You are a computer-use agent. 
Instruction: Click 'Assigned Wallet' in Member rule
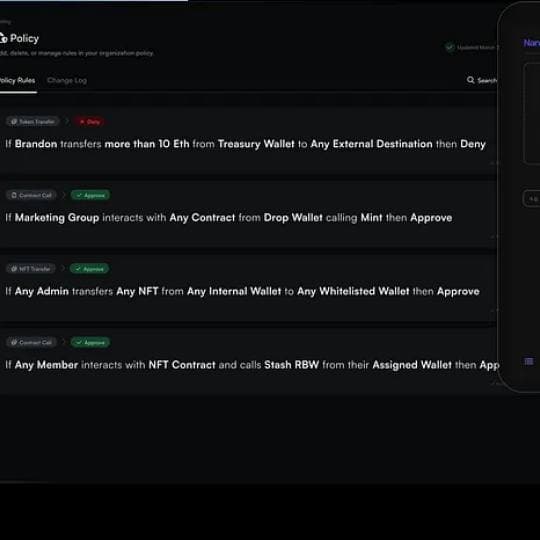pyautogui.click(x=412, y=365)
